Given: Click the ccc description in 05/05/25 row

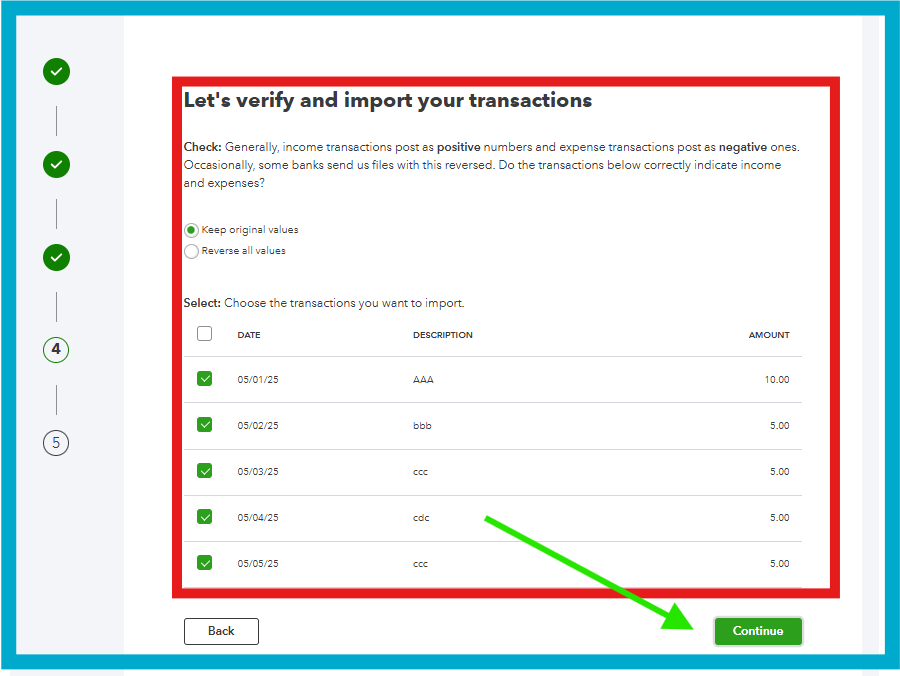Looking at the screenshot, I should point(420,564).
